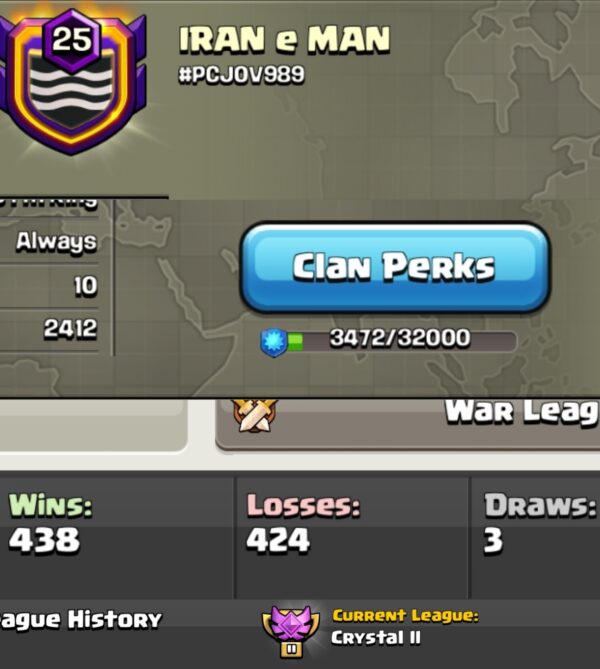
Task: Click the value 10 in clan info
Action: coord(86,285)
